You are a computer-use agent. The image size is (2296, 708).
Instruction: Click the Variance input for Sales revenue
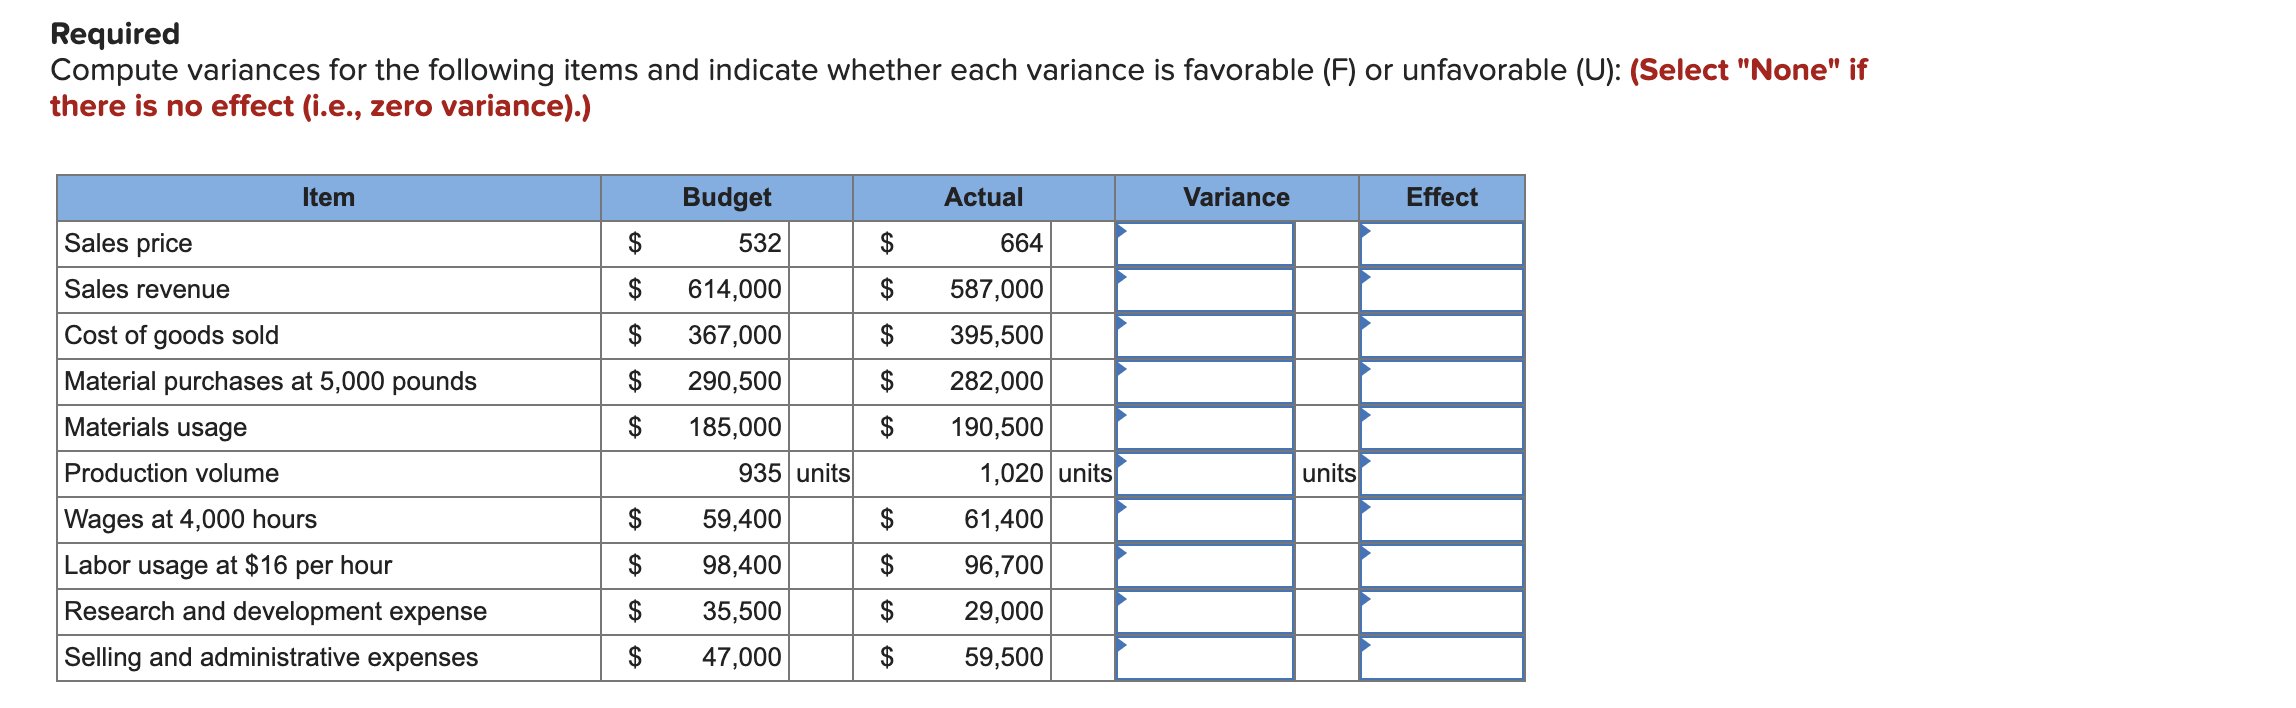point(1205,289)
